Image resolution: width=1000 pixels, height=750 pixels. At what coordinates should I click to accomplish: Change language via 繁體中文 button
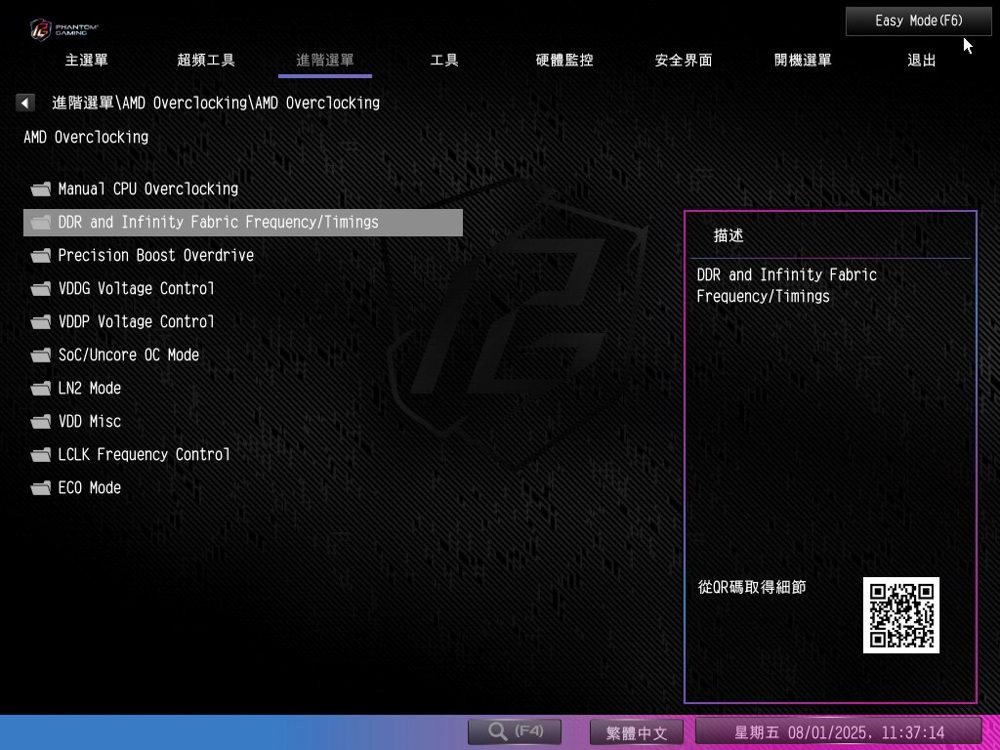click(x=636, y=732)
